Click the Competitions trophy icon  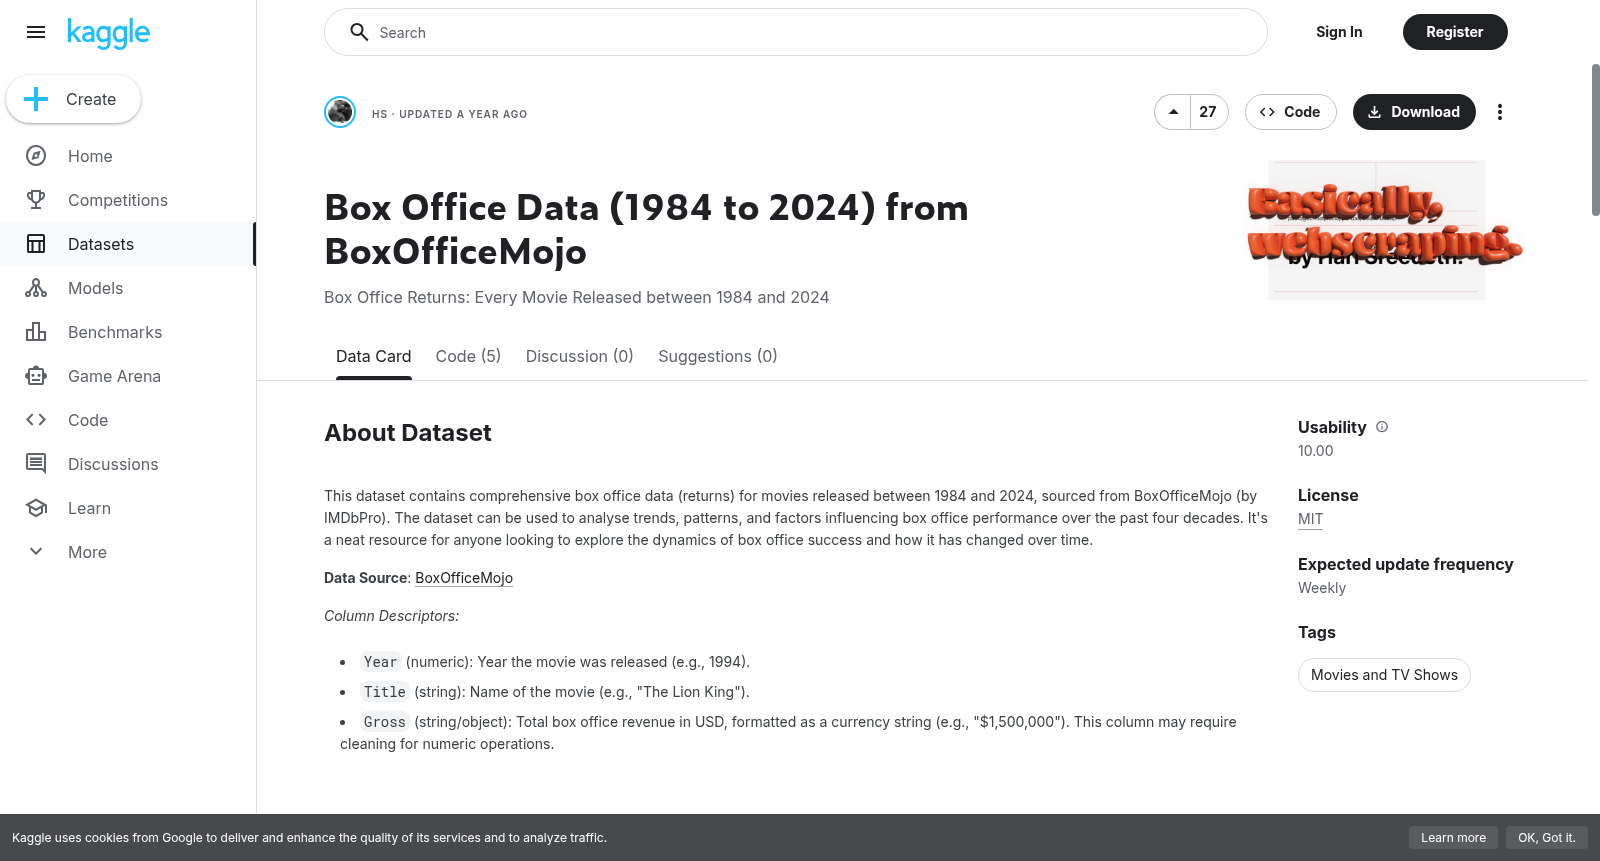click(x=36, y=200)
